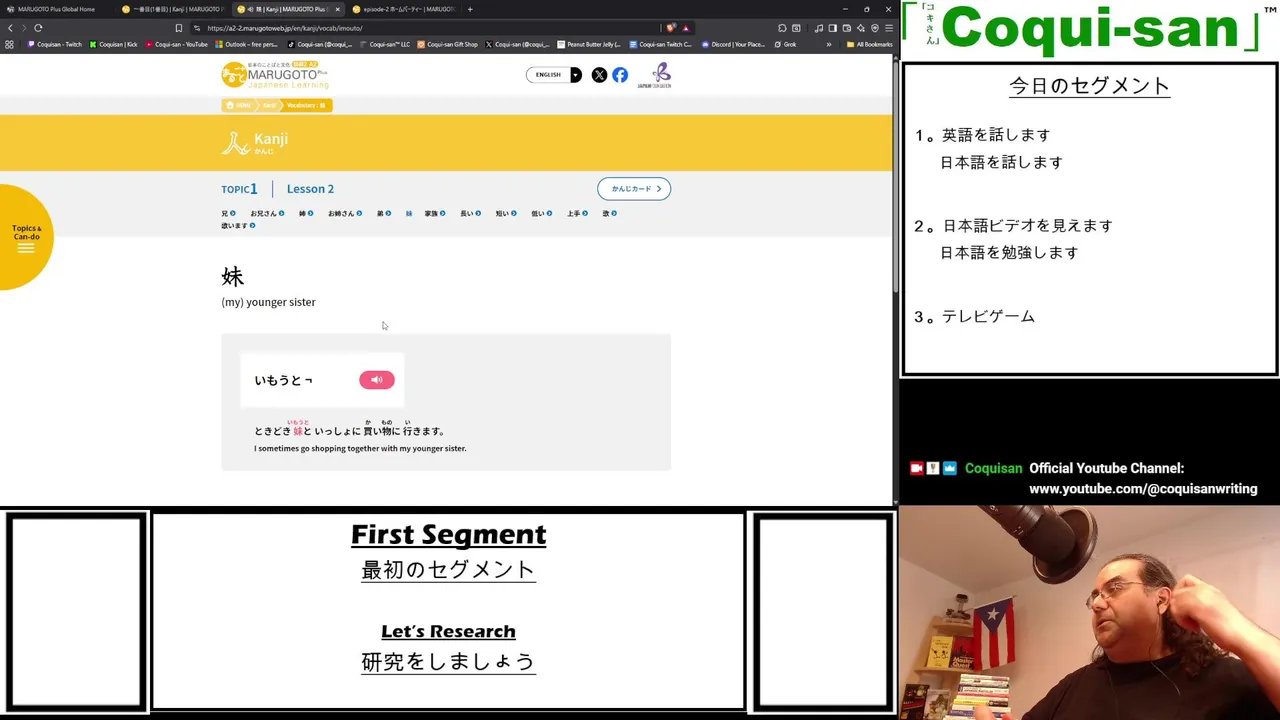Open the TOPIC 1 link
This screenshot has height=720, width=1280.
coord(239,189)
